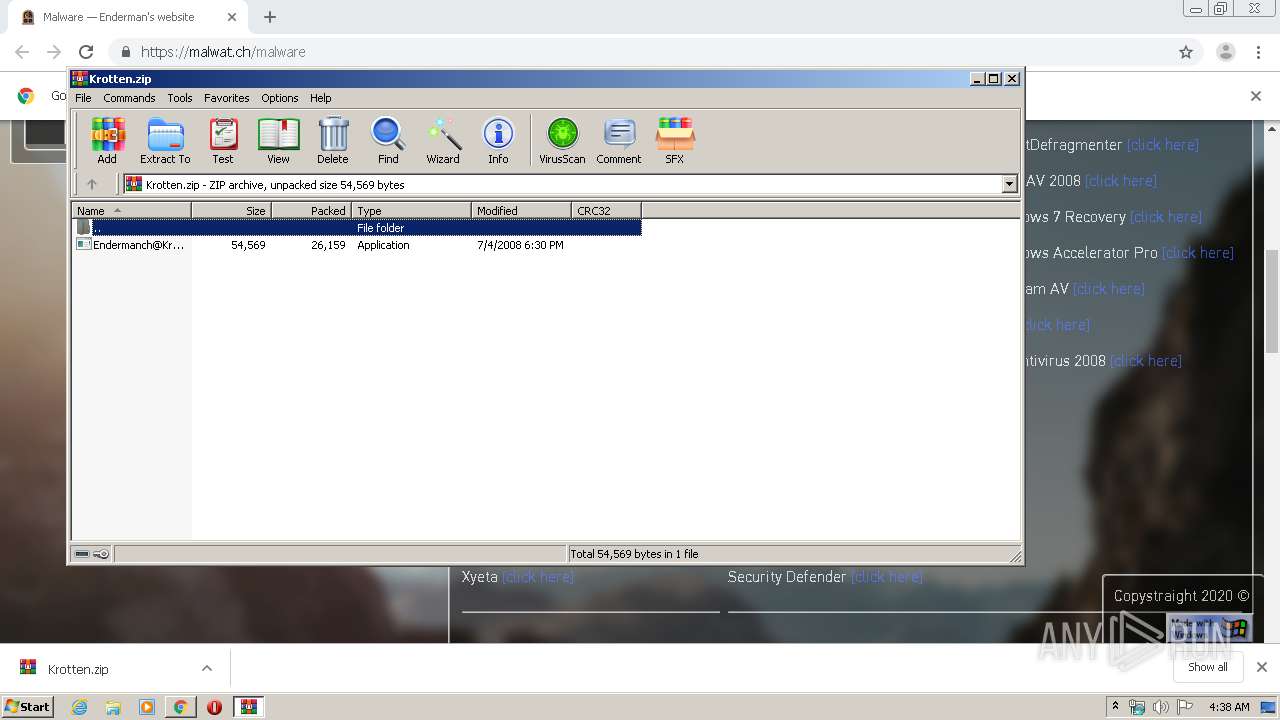This screenshot has width=1280, height=720.
Task: Open the Tools menu
Action: pos(180,98)
